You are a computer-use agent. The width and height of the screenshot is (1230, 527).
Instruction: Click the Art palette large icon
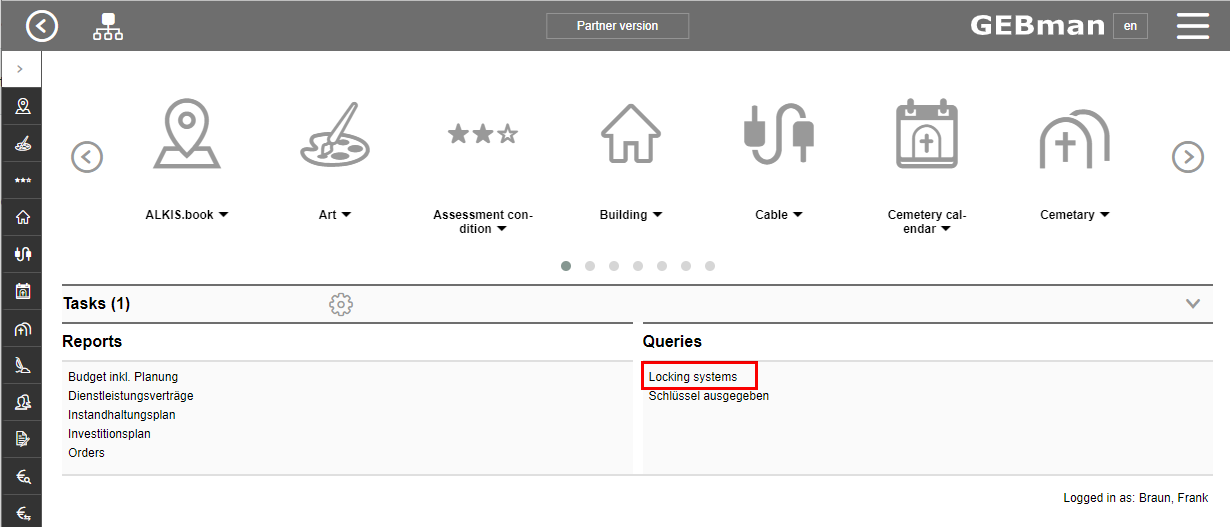coord(334,133)
